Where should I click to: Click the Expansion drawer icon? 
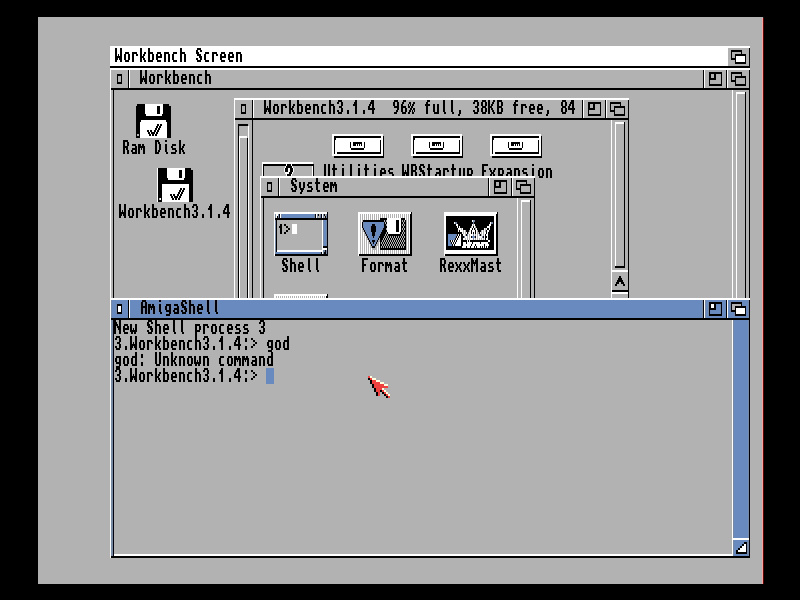coord(516,146)
